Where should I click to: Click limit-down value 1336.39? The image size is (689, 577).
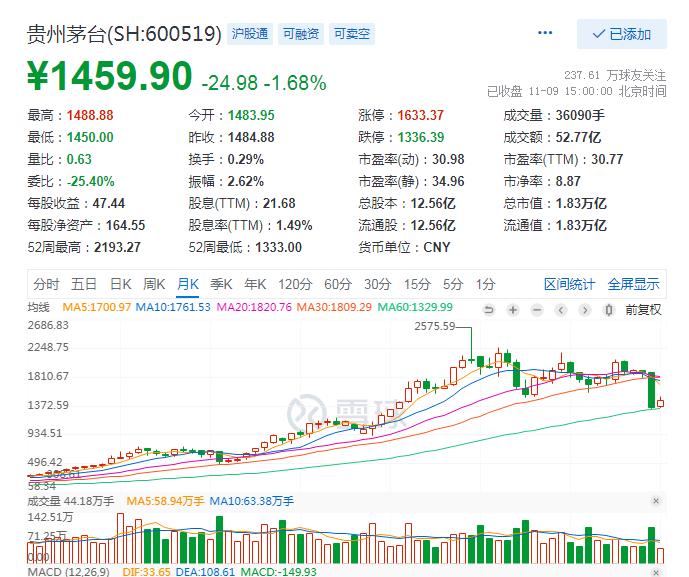coord(421,138)
